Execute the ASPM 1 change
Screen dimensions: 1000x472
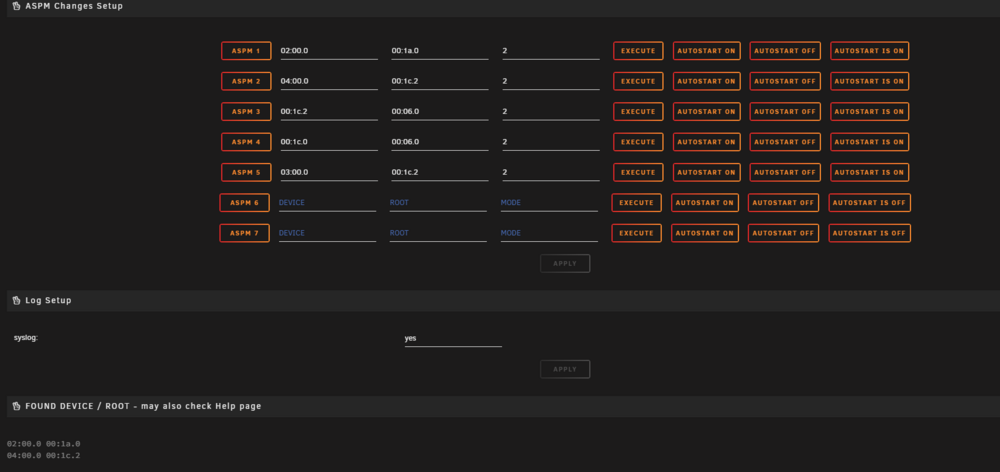(638, 51)
